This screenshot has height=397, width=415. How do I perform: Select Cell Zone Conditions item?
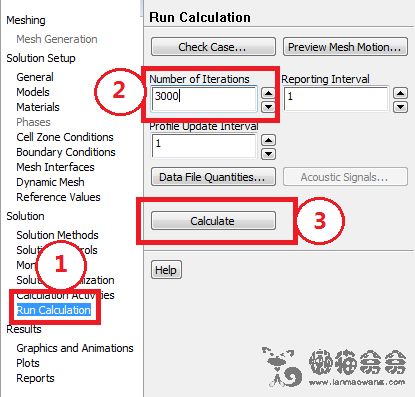point(65,137)
